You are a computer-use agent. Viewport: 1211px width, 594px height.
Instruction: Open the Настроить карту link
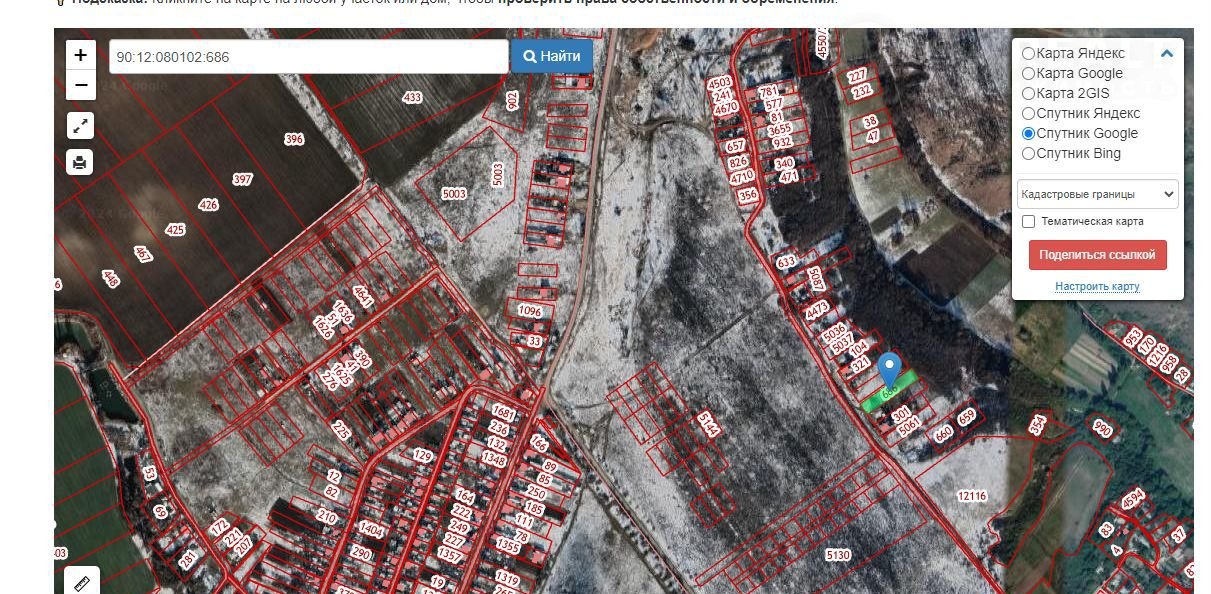[x=1097, y=287]
